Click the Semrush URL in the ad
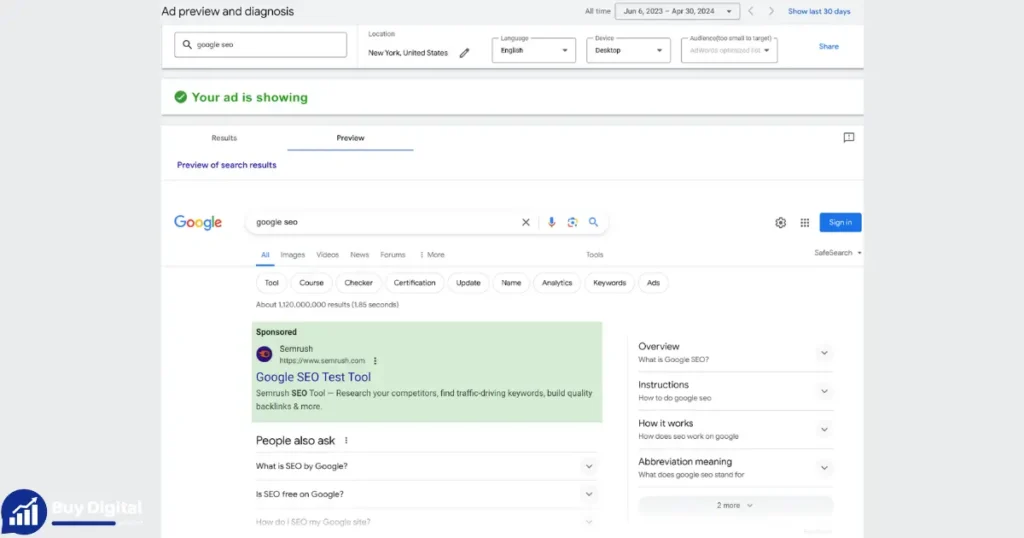Image resolution: width=1024 pixels, height=538 pixels. 322,360
